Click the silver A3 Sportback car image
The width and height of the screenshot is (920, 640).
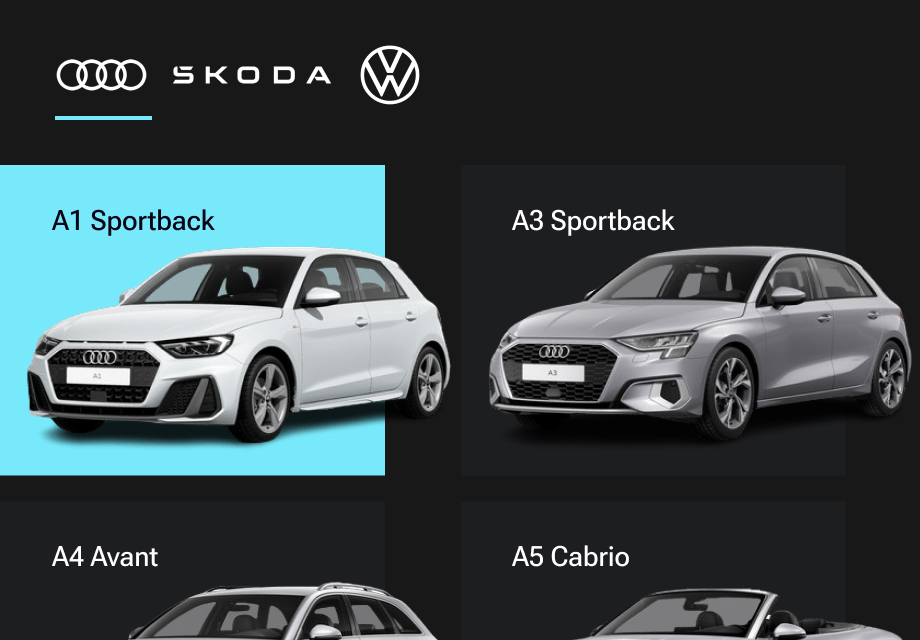[x=699, y=343]
